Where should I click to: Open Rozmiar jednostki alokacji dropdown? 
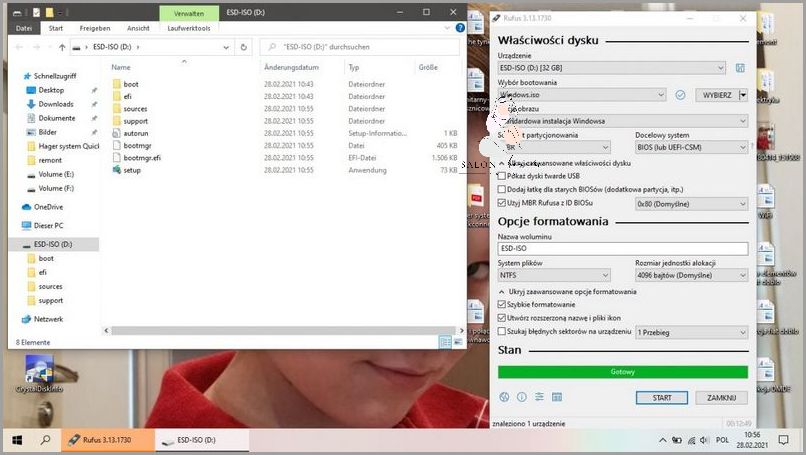tap(691, 275)
